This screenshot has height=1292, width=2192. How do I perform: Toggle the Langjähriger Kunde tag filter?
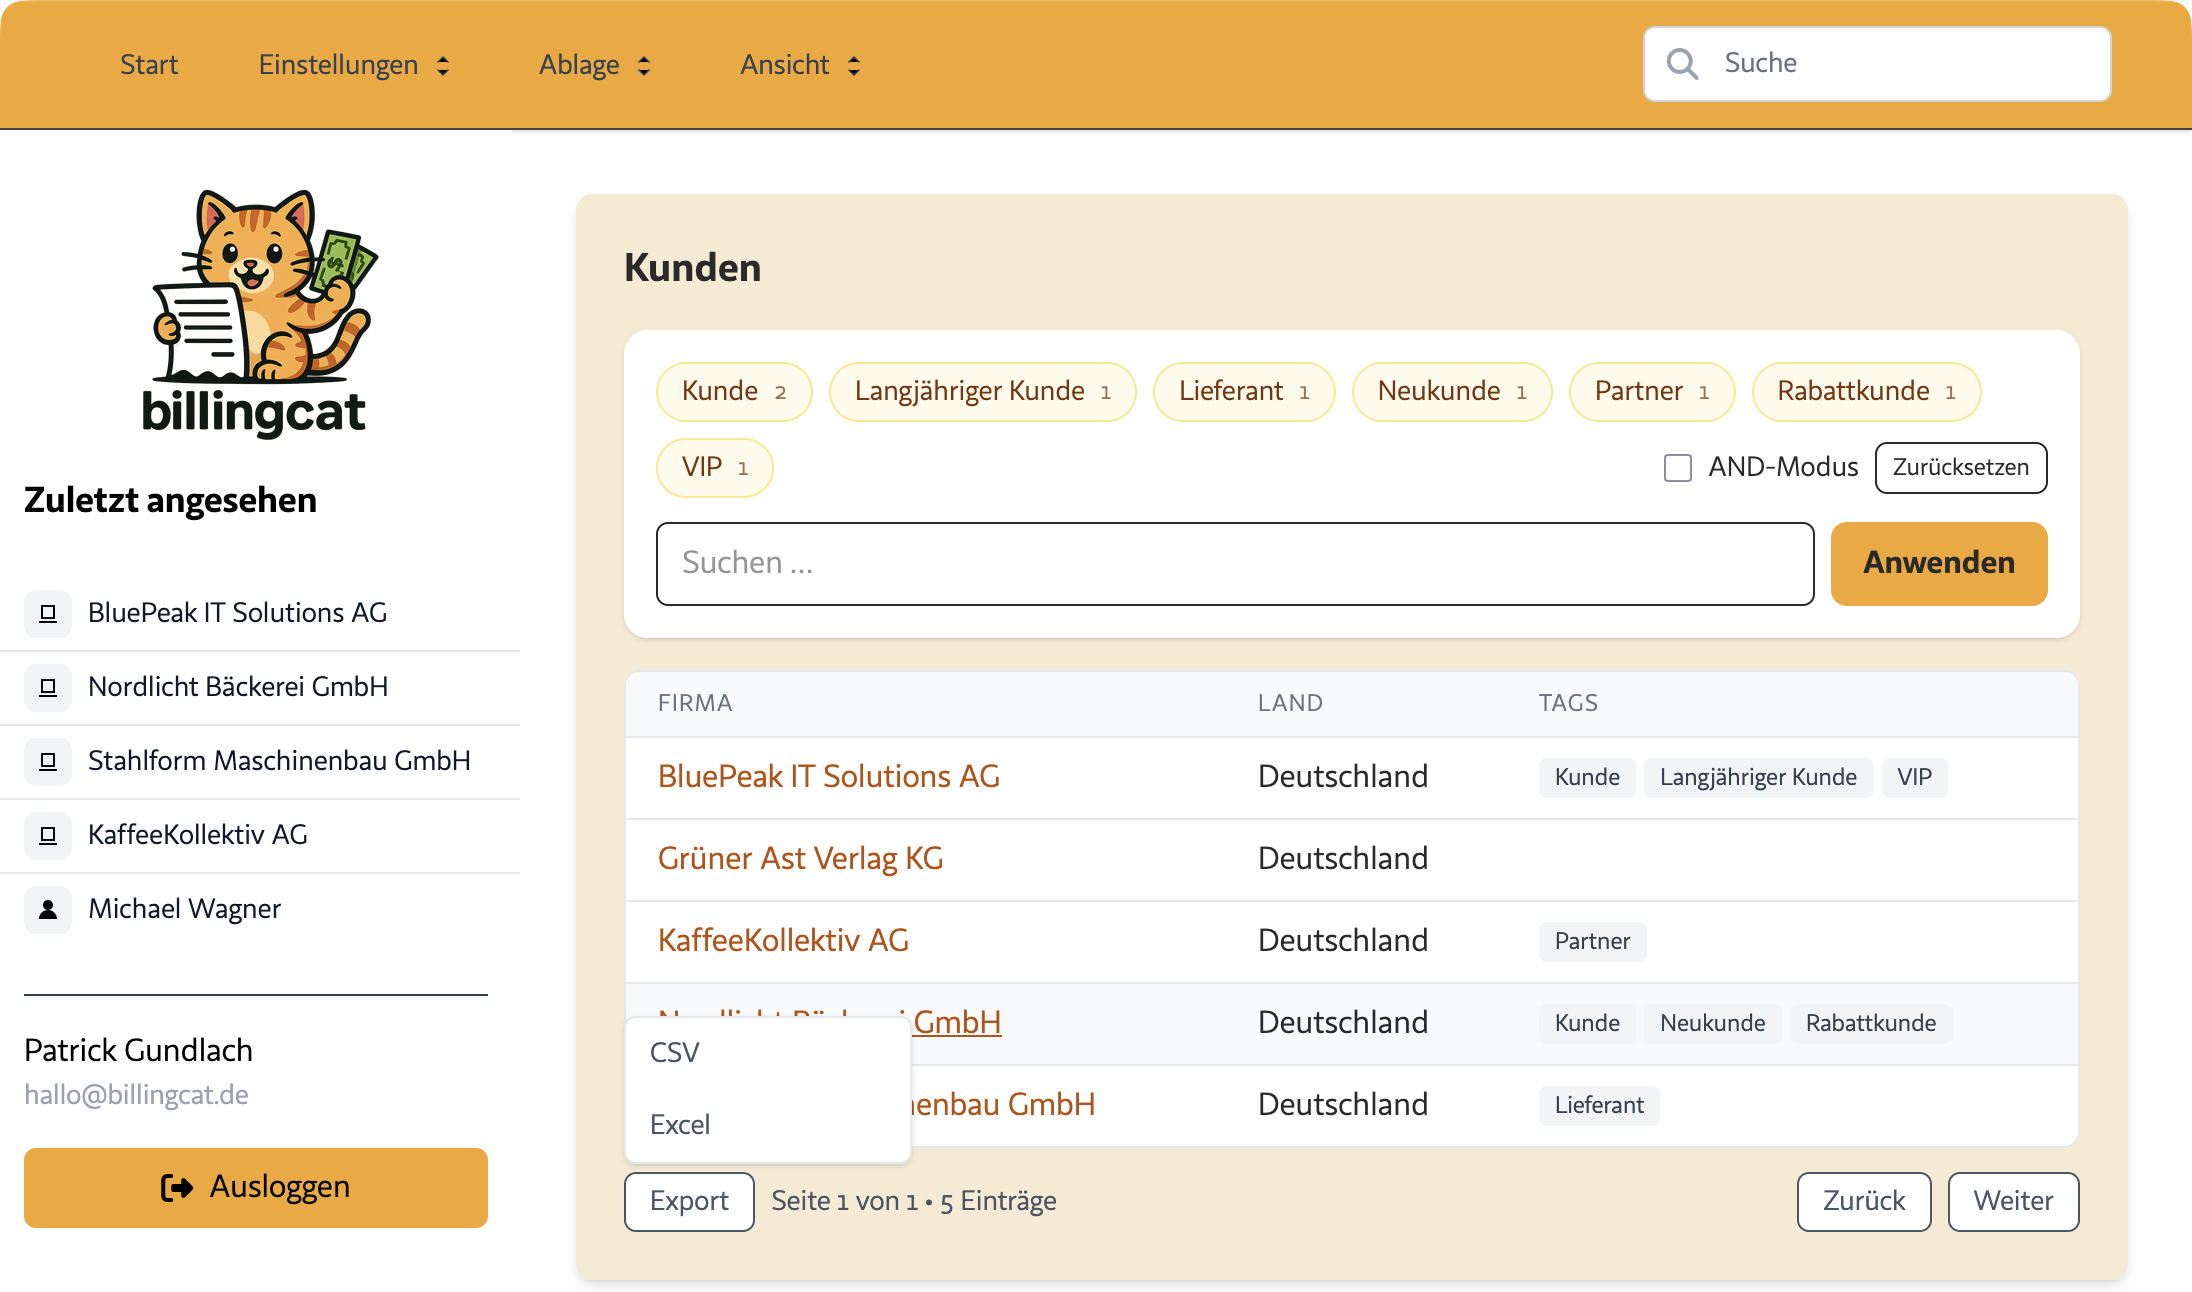[x=981, y=392]
